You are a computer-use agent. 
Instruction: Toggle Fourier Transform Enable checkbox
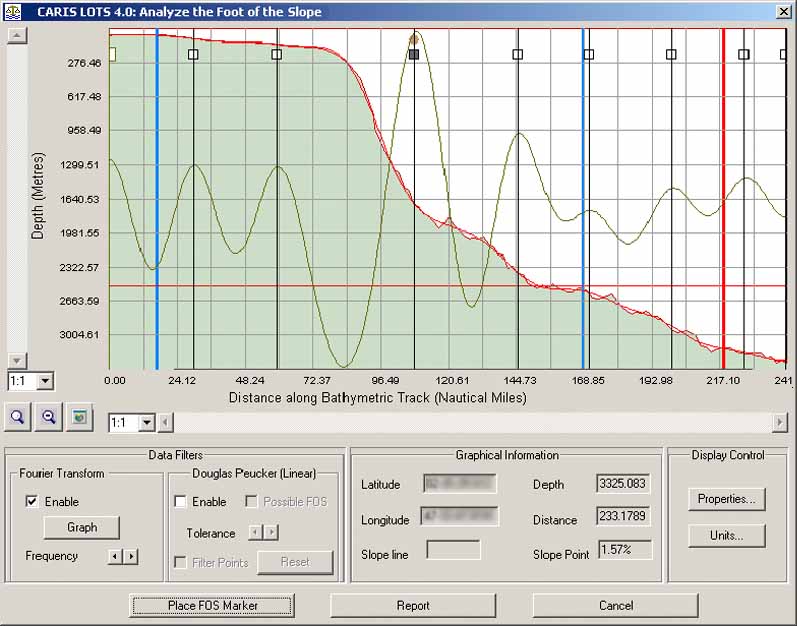[32, 502]
